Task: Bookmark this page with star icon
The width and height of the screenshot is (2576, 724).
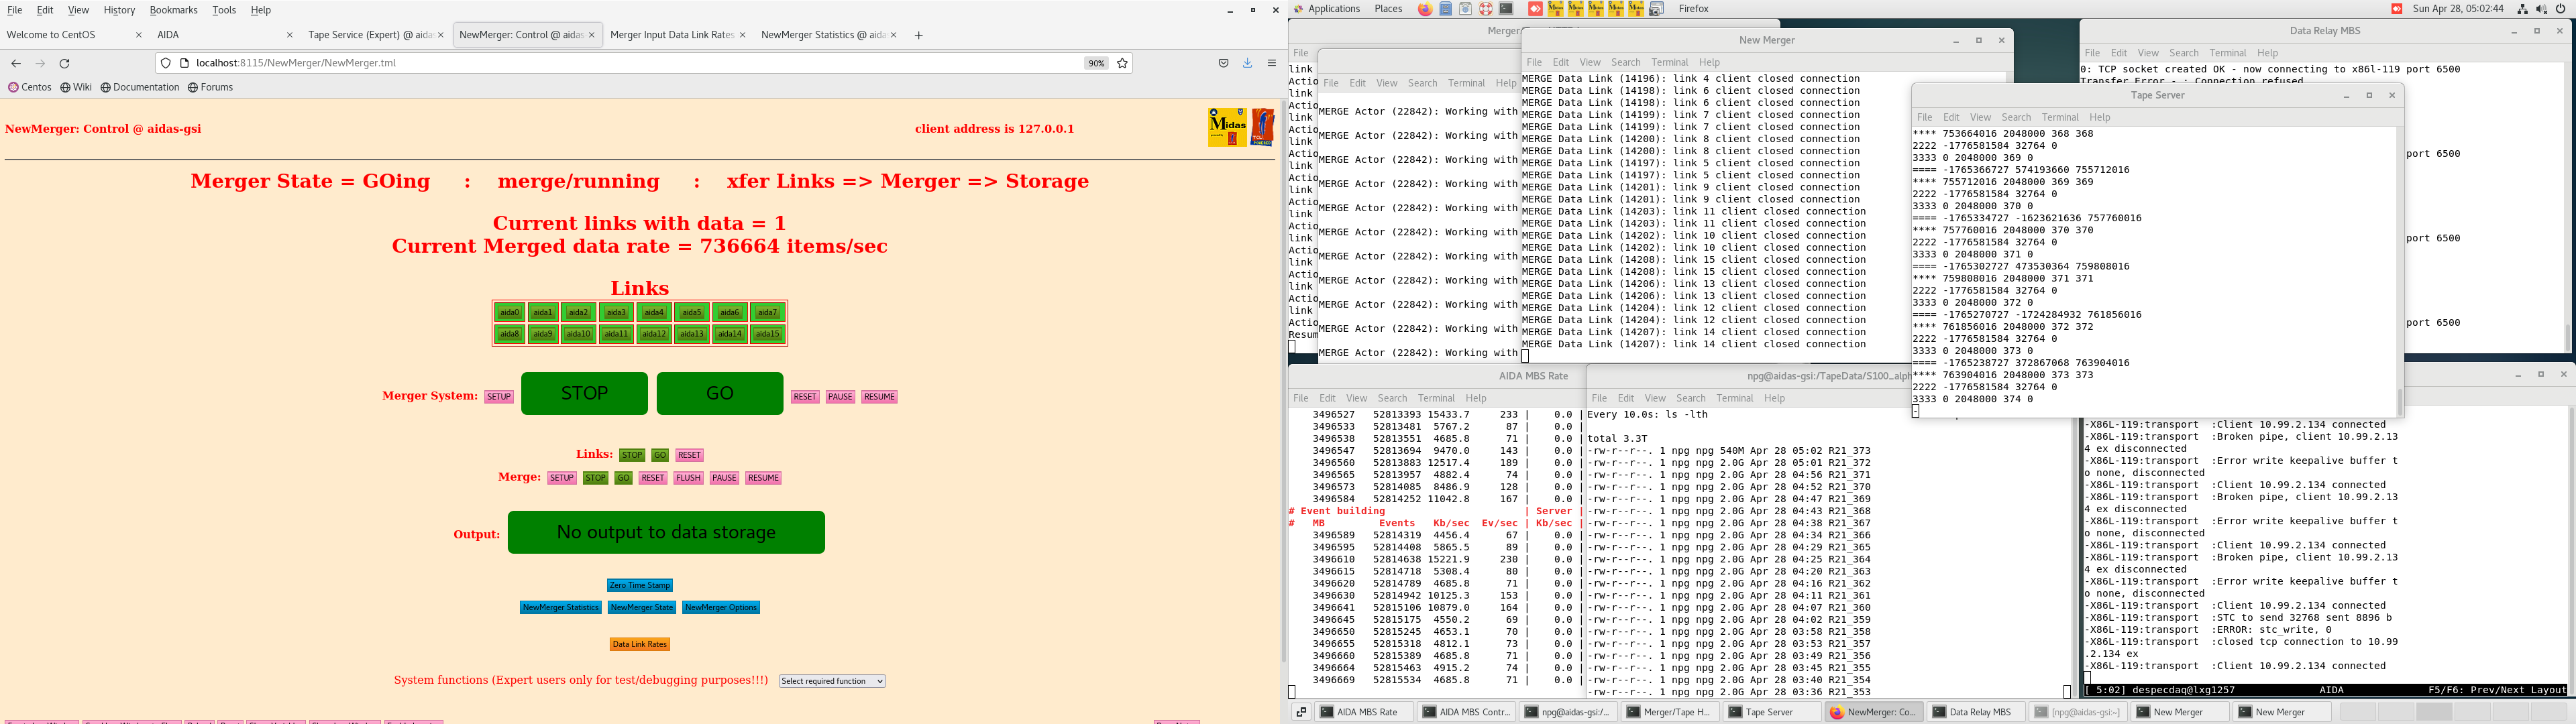Action: click(1122, 63)
